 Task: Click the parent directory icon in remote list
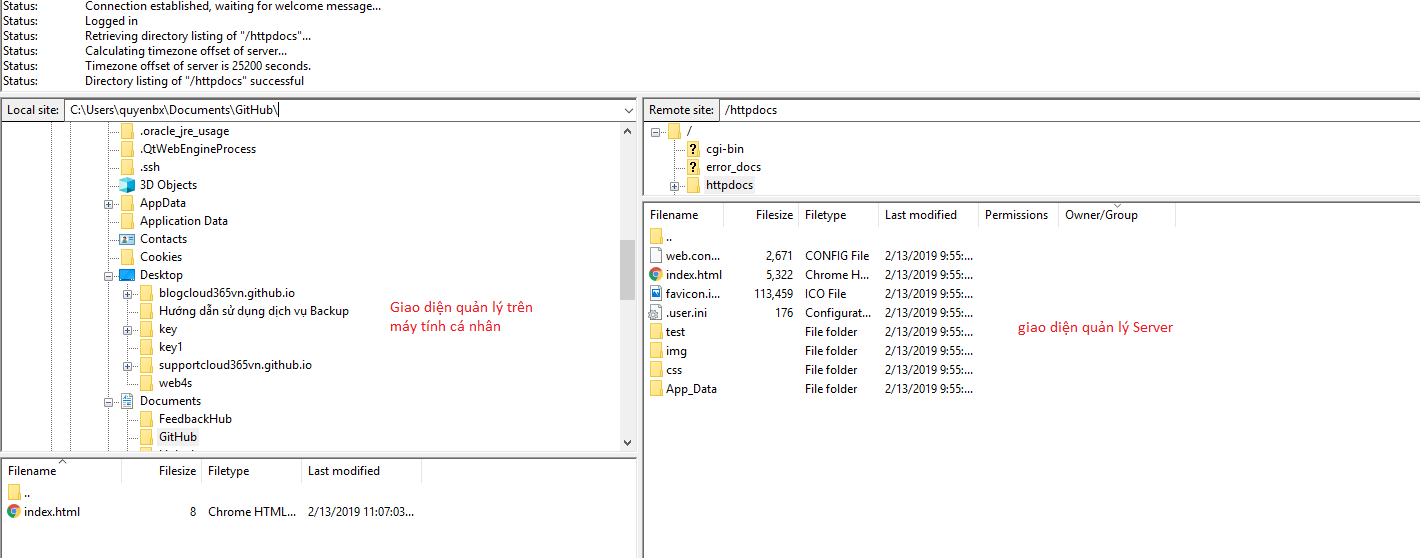pyautogui.click(x=656, y=236)
